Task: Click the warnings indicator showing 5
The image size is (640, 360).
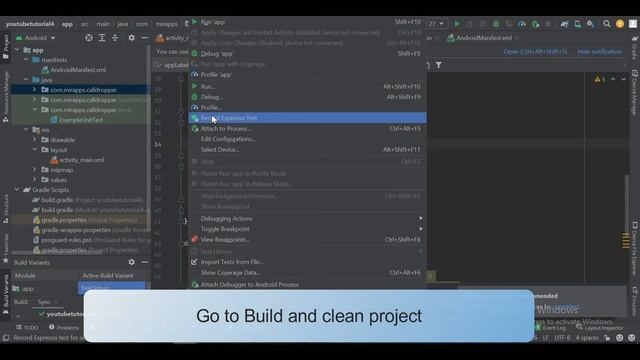Action: 600,79
